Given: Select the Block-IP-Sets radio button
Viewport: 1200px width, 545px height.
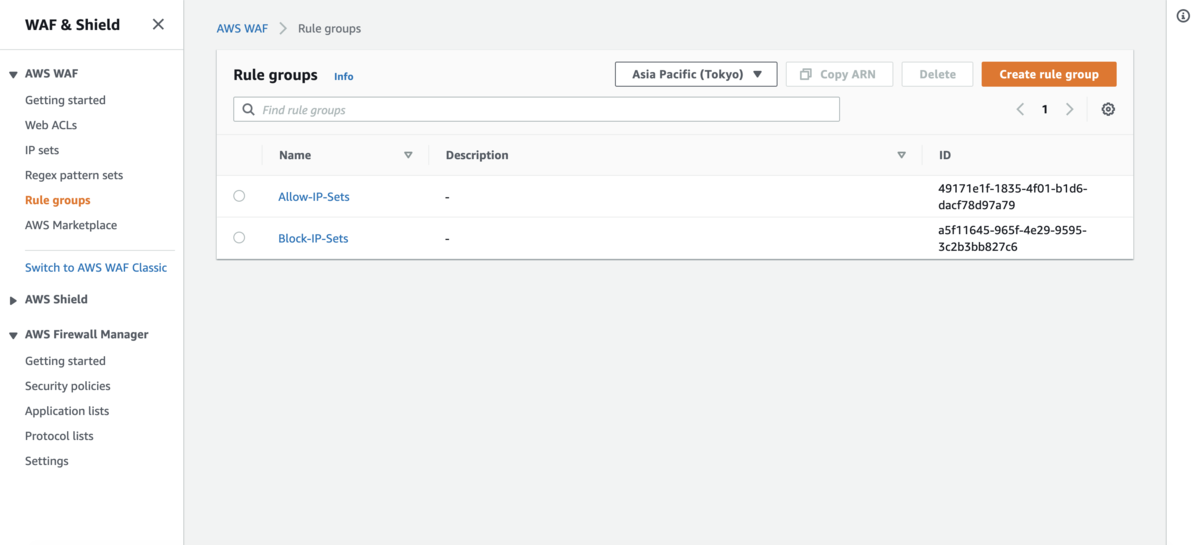Looking at the screenshot, I should coord(239,238).
